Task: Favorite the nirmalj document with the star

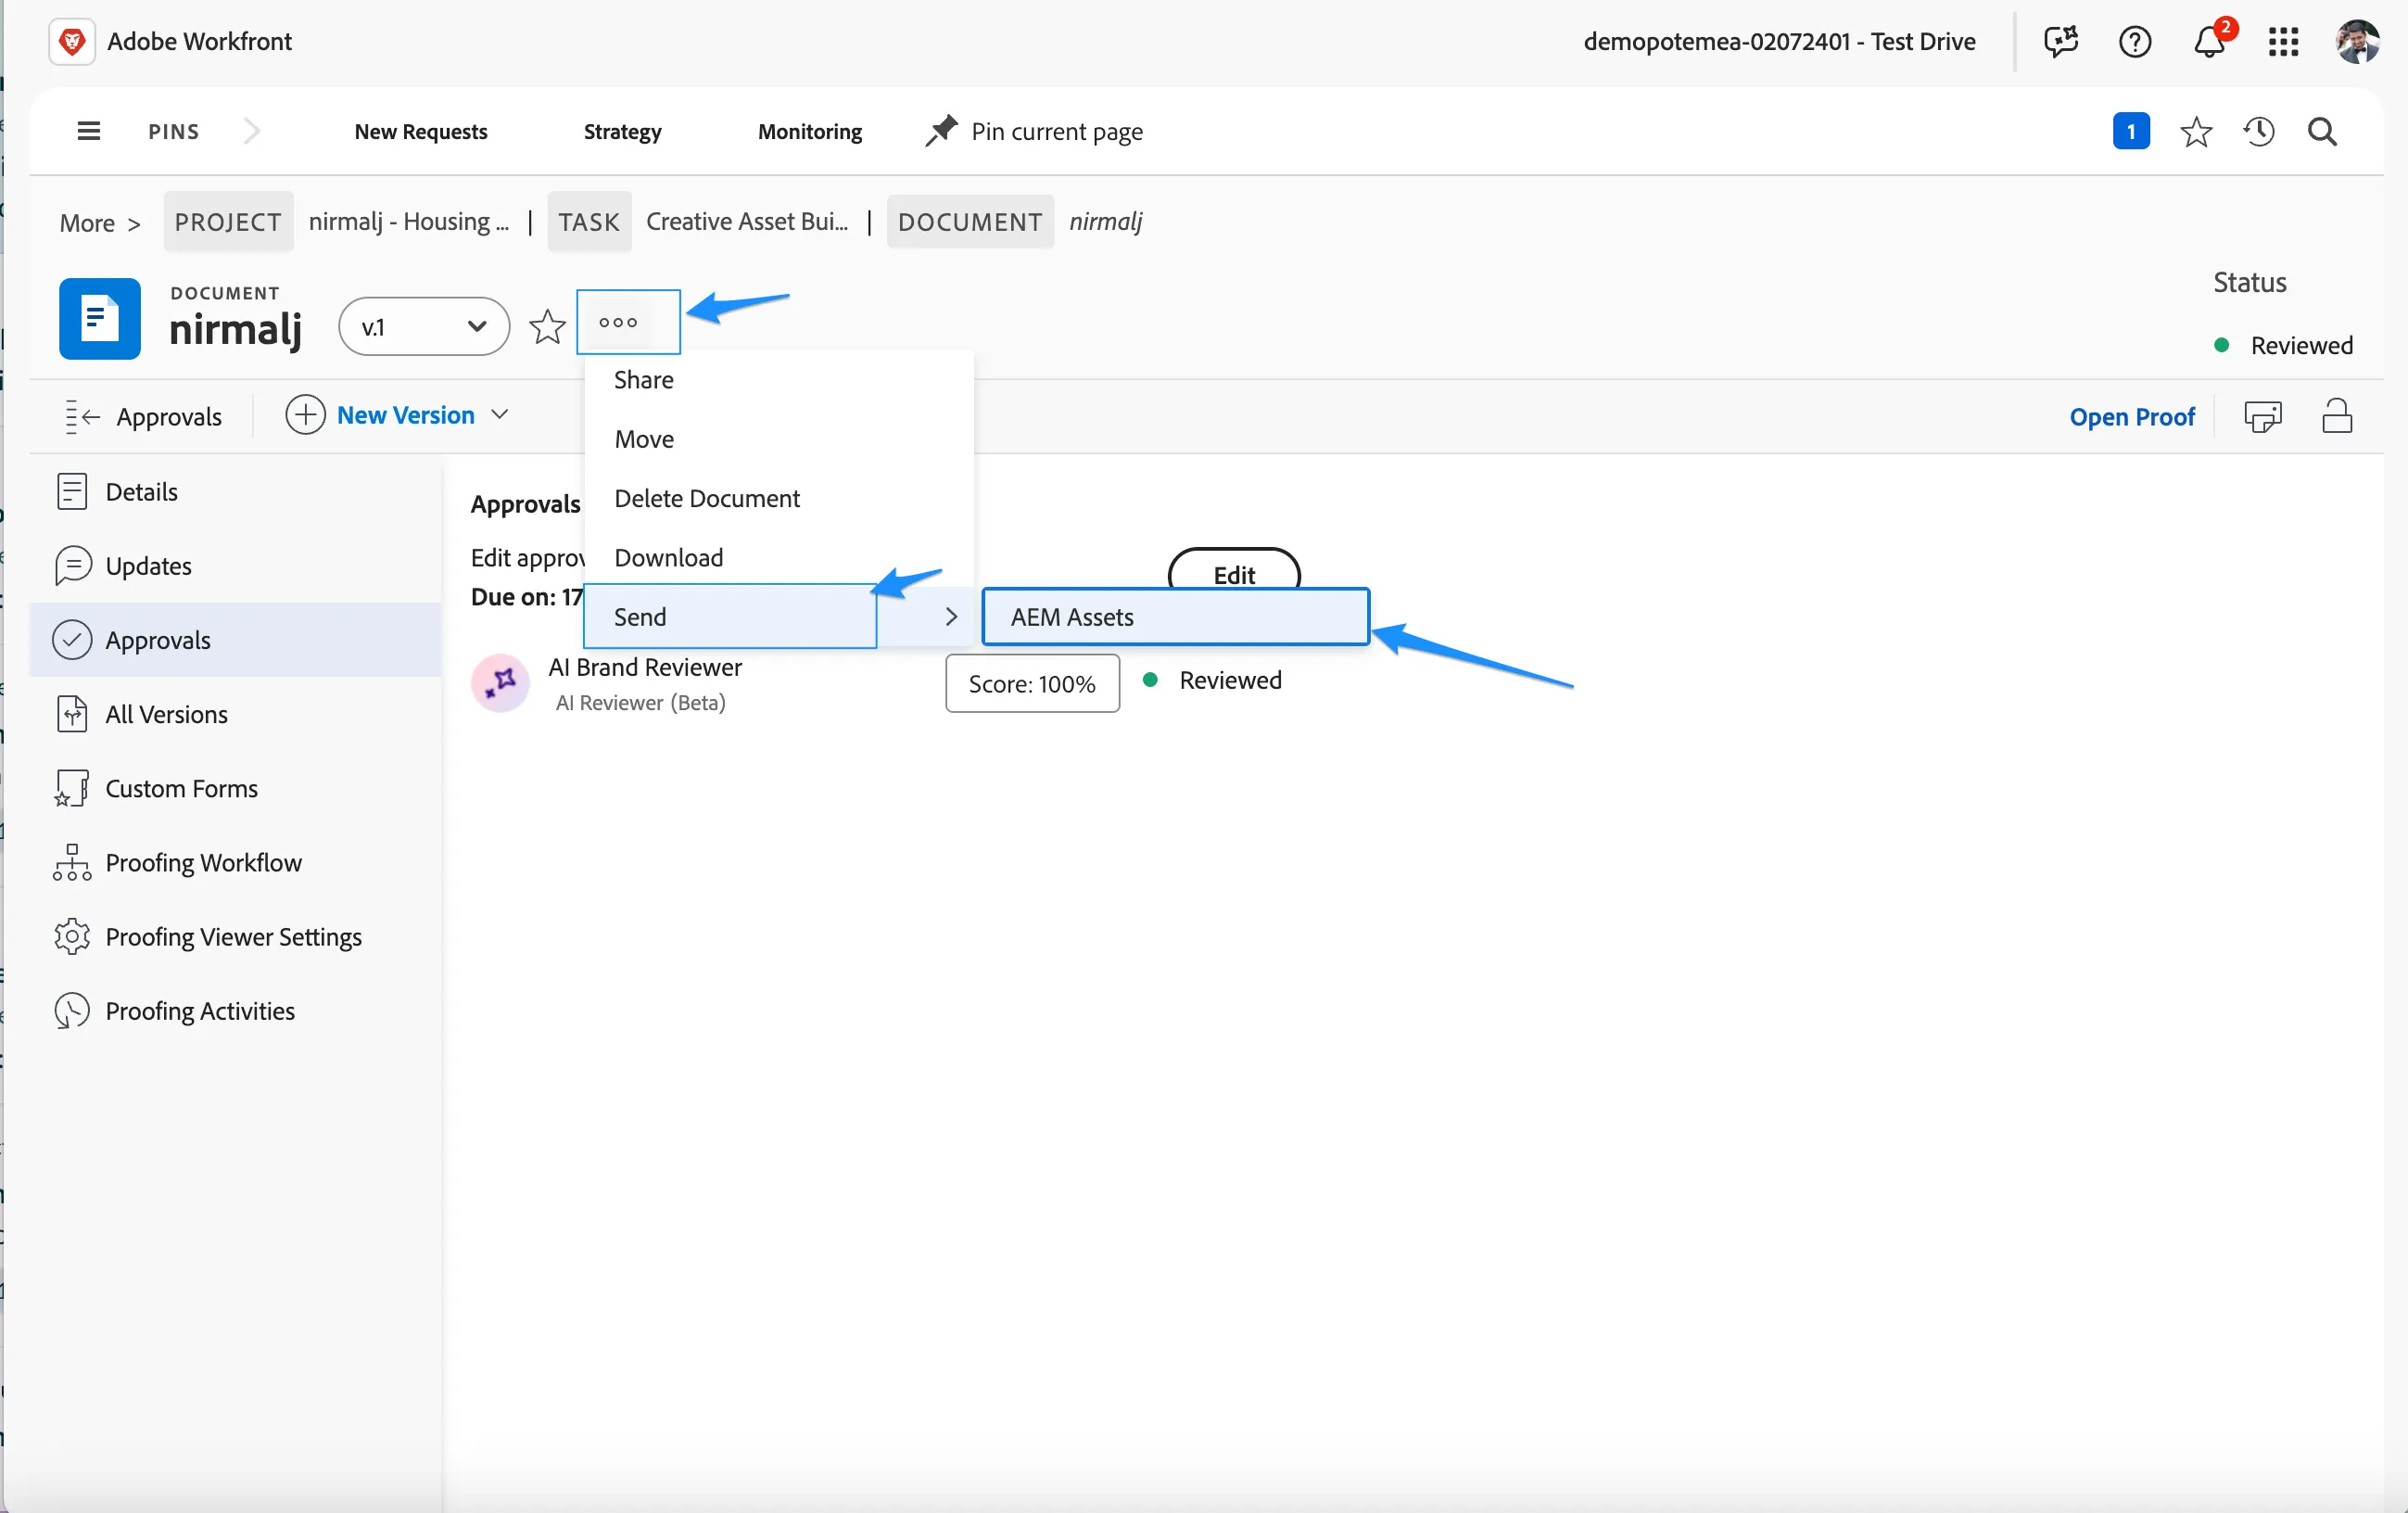Action: click(x=547, y=327)
